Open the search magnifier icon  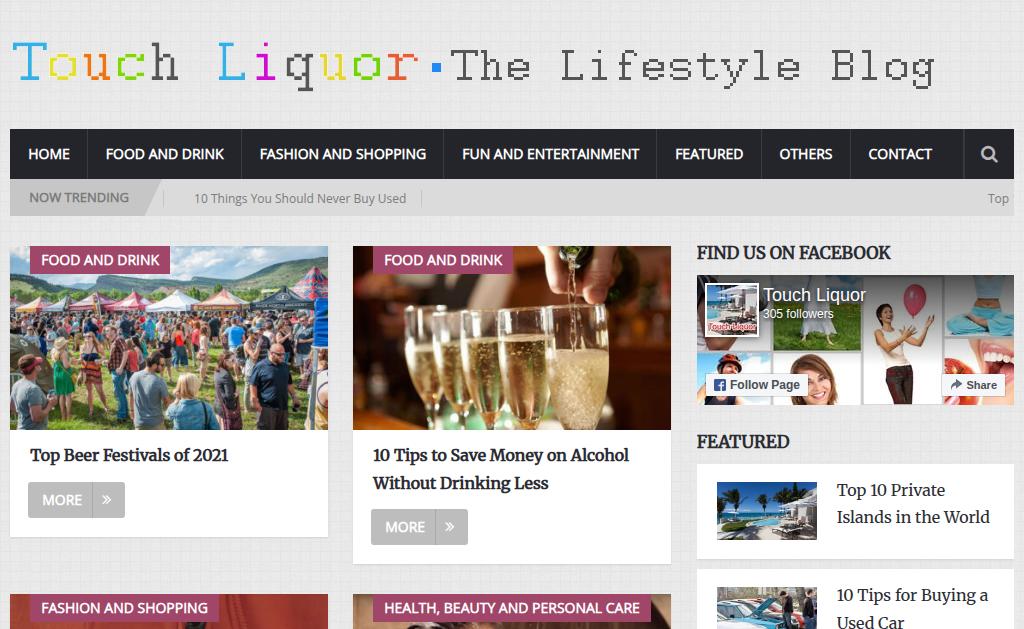click(989, 154)
